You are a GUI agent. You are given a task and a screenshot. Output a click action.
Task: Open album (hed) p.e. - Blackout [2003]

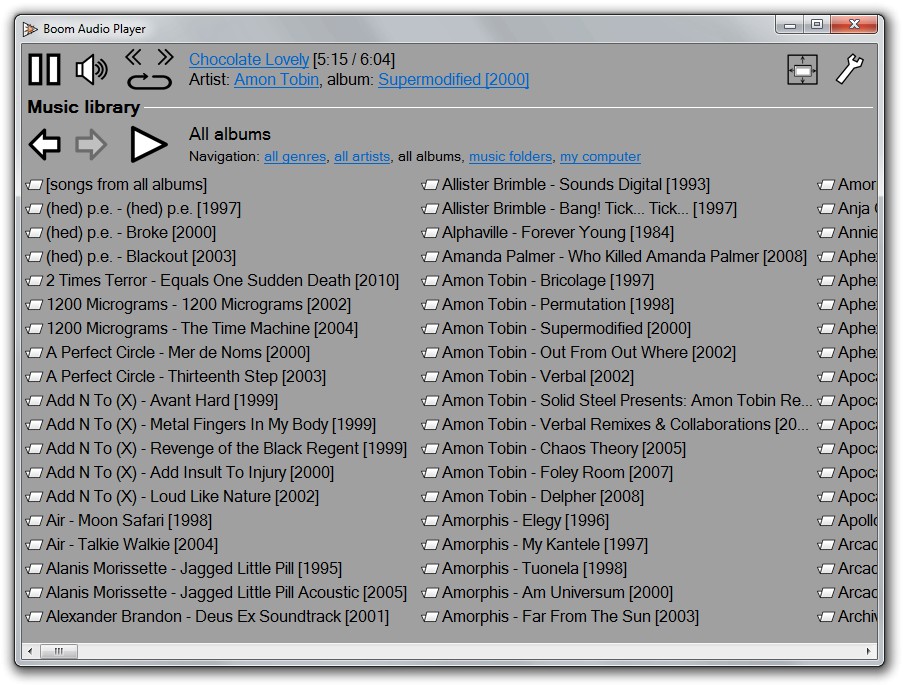click(x=141, y=256)
